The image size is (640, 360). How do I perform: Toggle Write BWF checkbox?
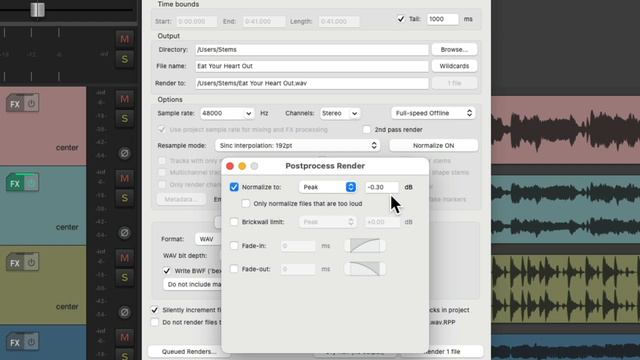167,271
